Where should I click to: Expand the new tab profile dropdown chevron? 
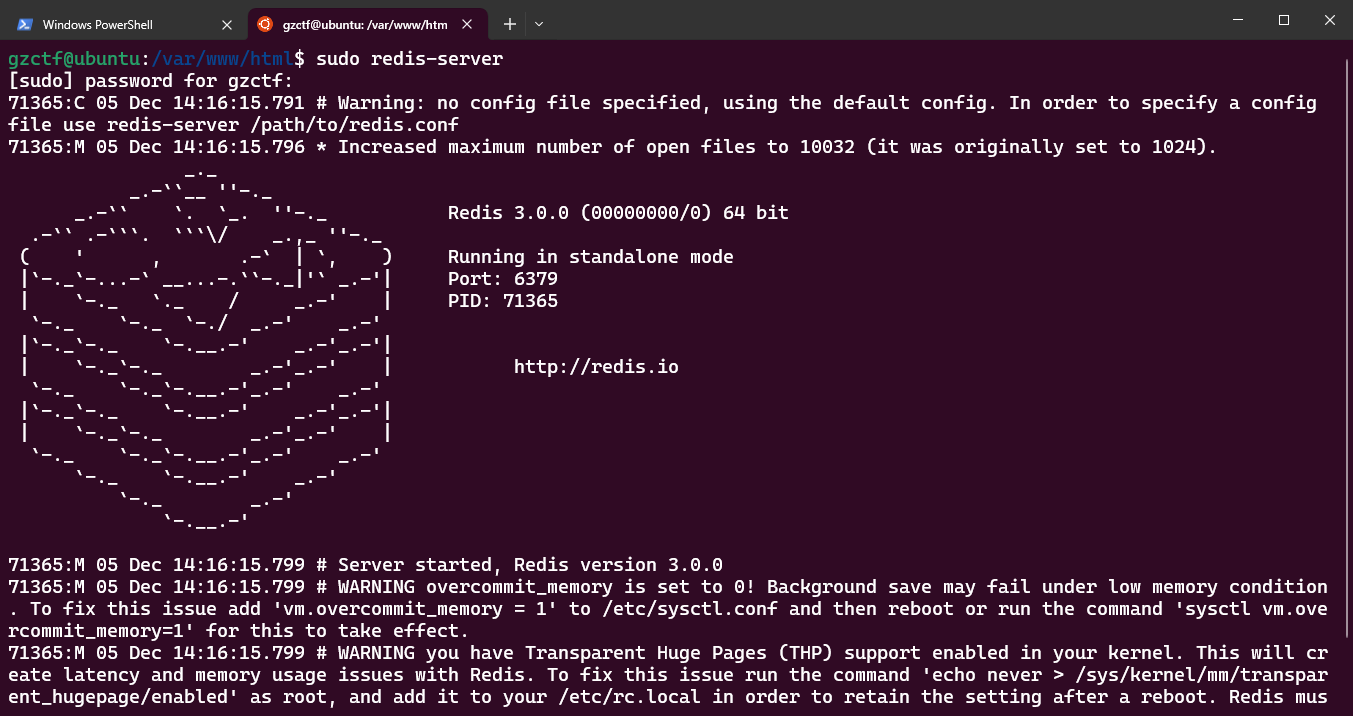(539, 24)
